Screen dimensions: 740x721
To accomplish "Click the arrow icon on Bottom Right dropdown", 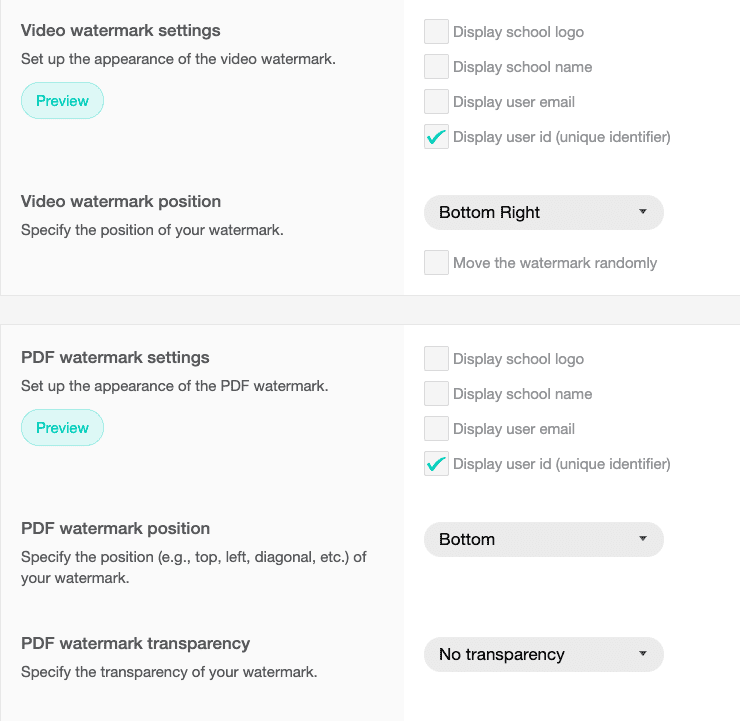I will coord(642,212).
